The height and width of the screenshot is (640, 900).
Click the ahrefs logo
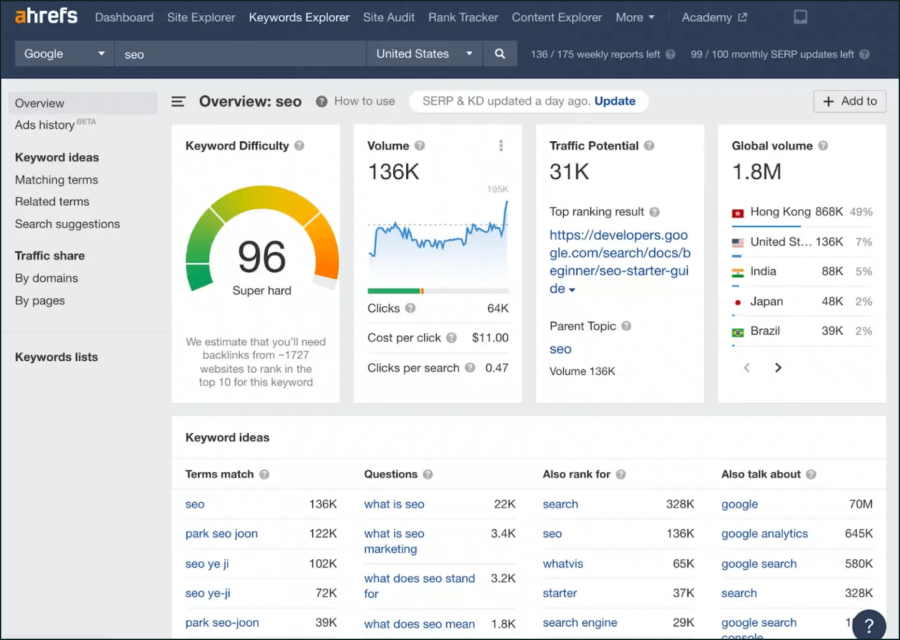(x=46, y=16)
